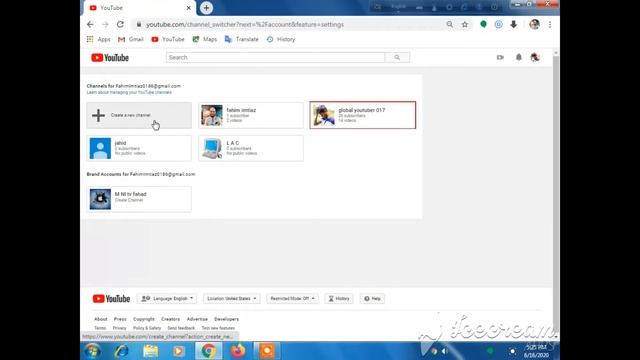
Task: Launch Internet Explorer from taskbar
Action: coord(122,351)
